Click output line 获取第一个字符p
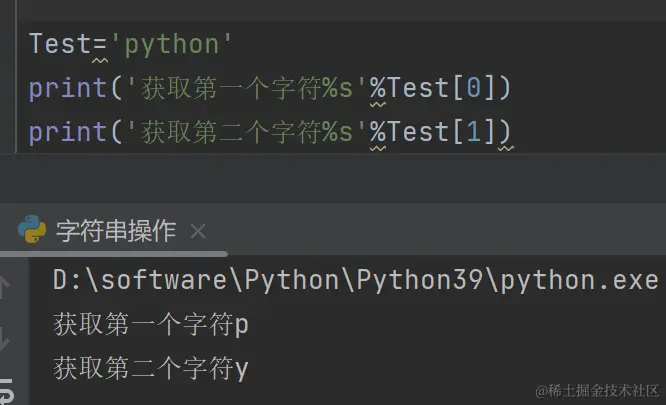Image resolution: width=666 pixels, height=405 pixels. 150,324
